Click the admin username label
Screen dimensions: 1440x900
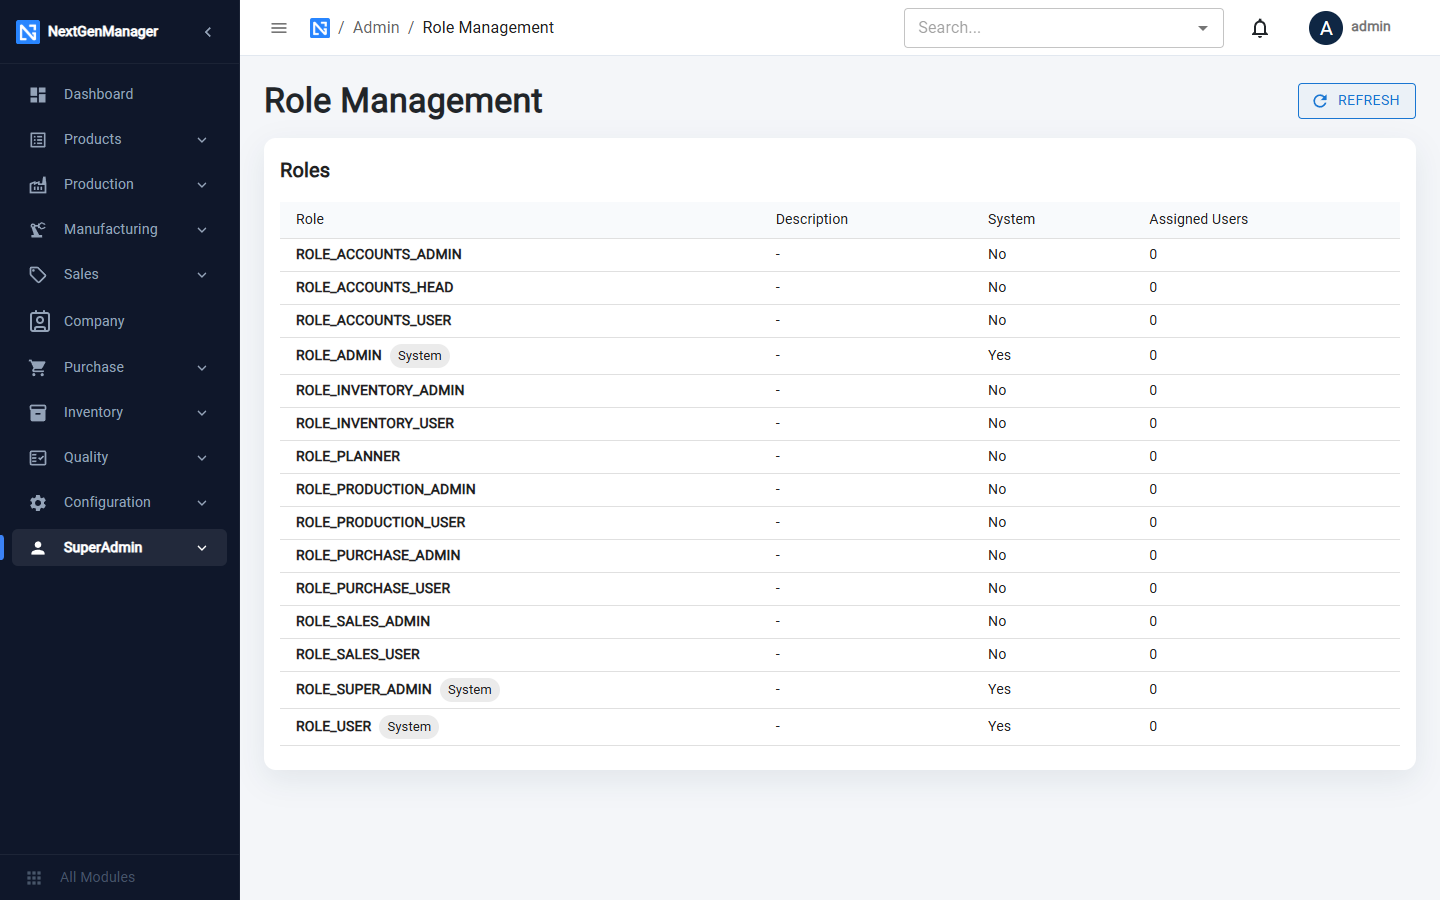pos(1371,27)
